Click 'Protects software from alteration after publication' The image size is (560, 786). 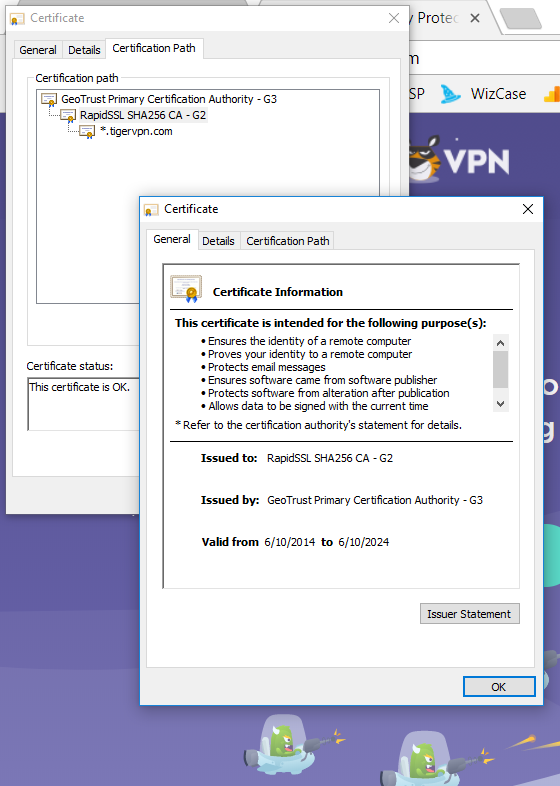[x=328, y=393]
